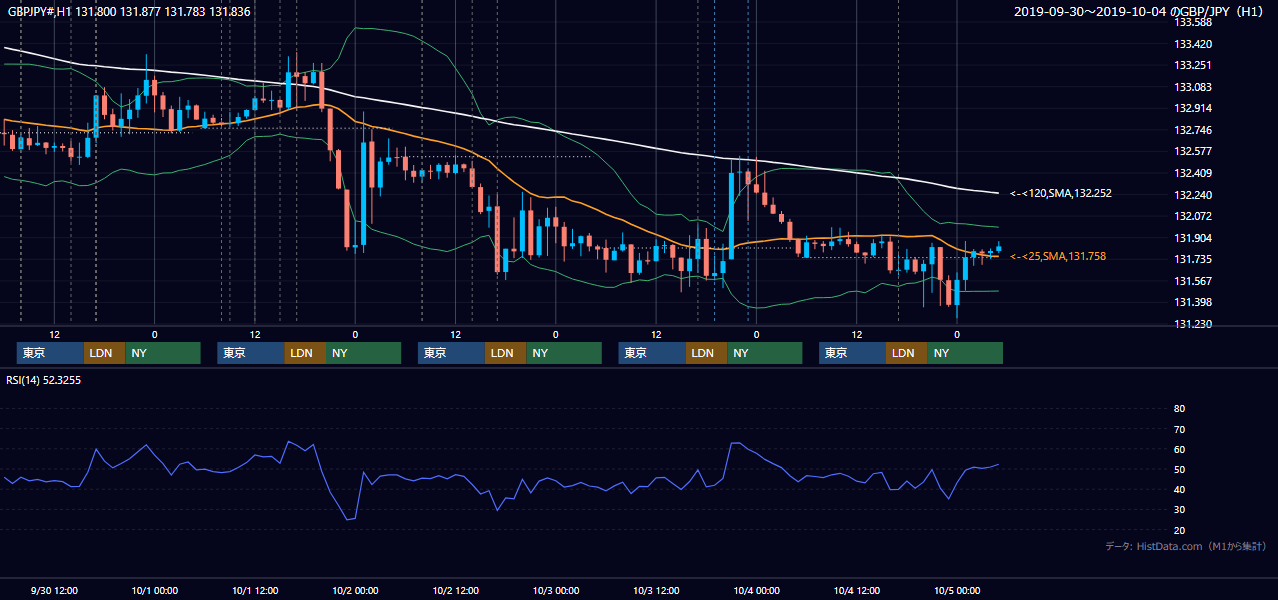Click the leftmost NY session box
The image size is (1278, 600).
click(163, 353)
